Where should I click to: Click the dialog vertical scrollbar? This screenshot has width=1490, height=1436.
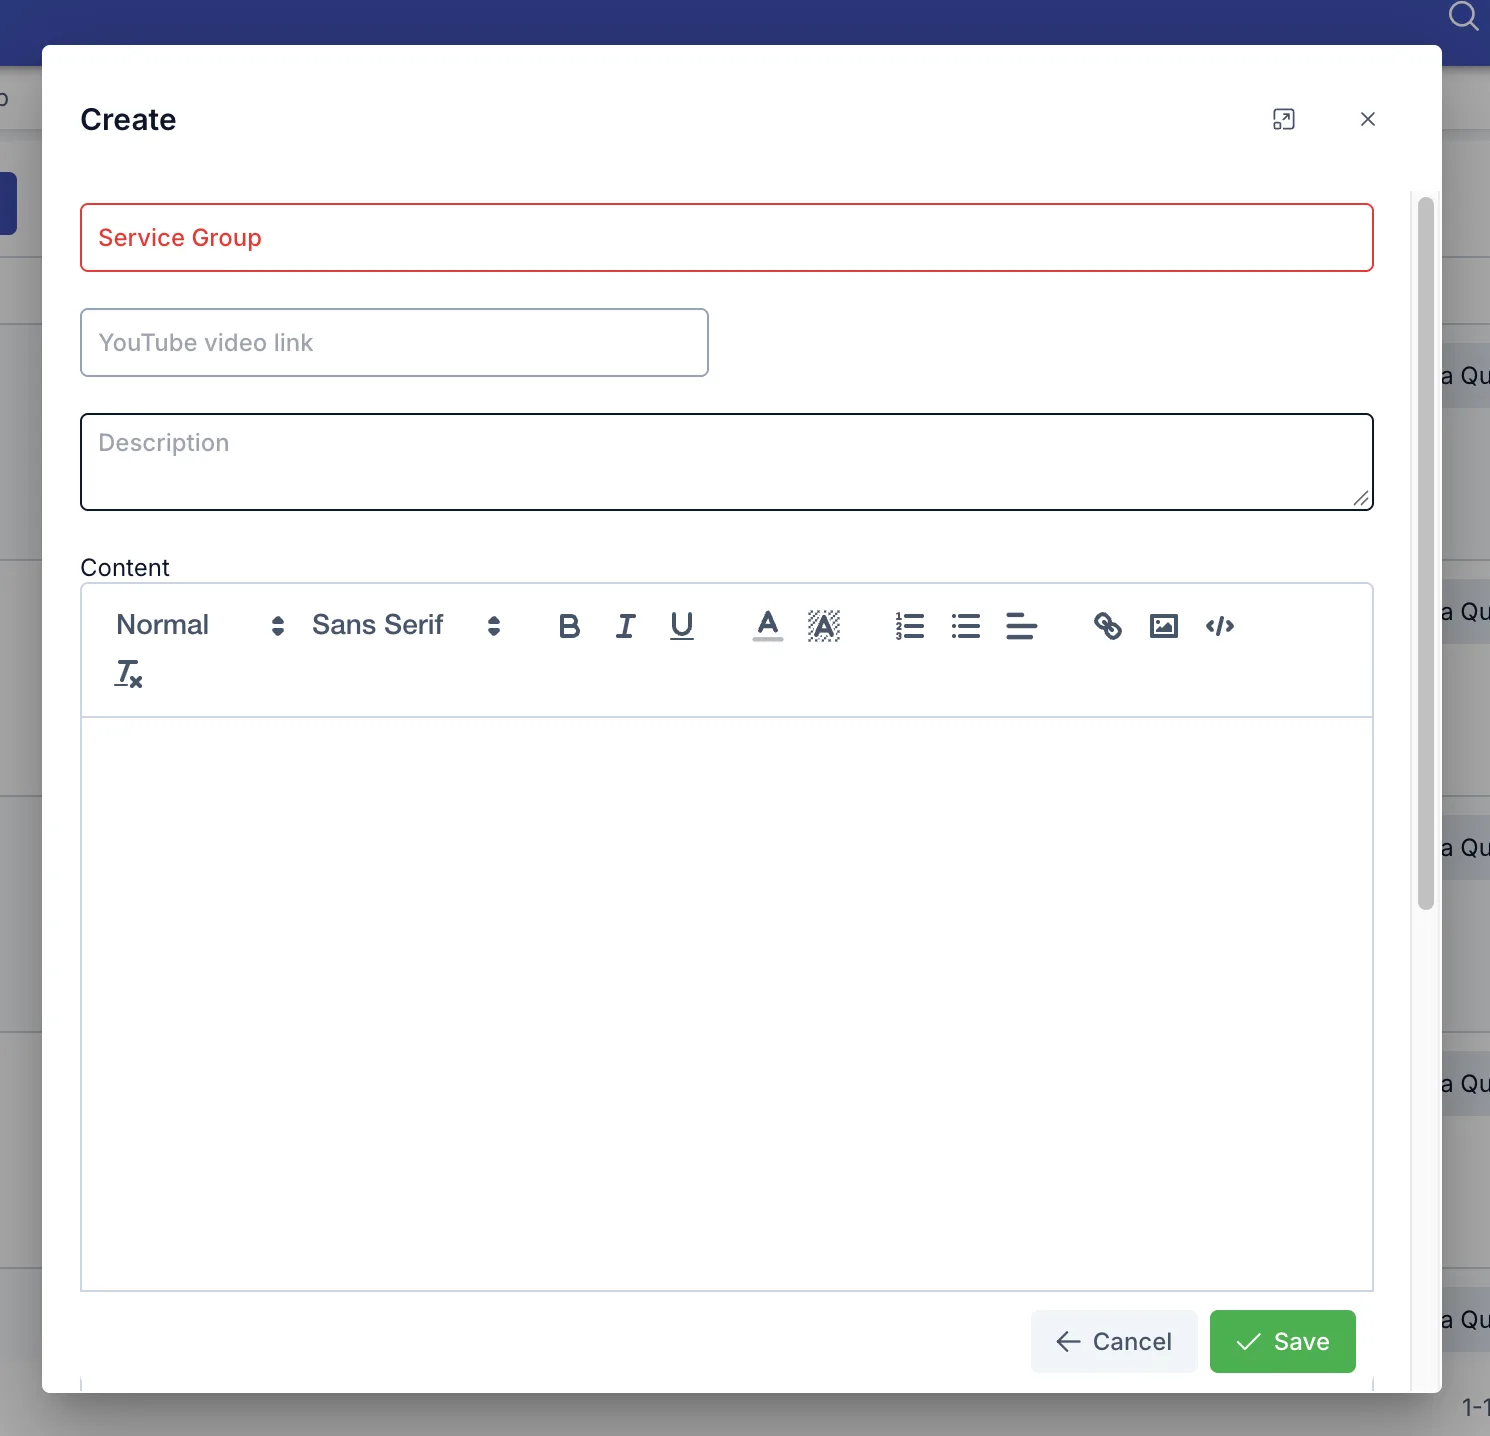tap(1426, 553)
